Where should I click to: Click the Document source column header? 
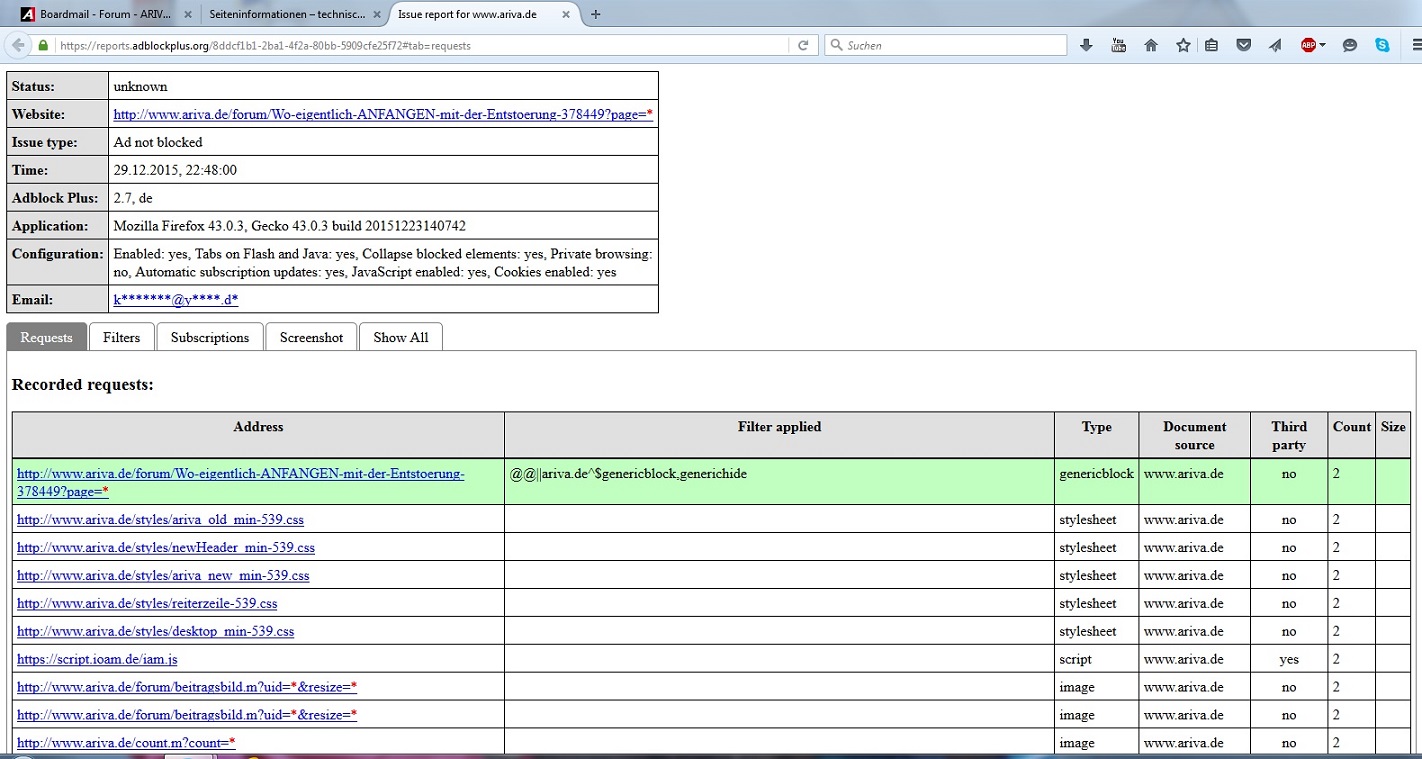click(x=1195, y=435)
